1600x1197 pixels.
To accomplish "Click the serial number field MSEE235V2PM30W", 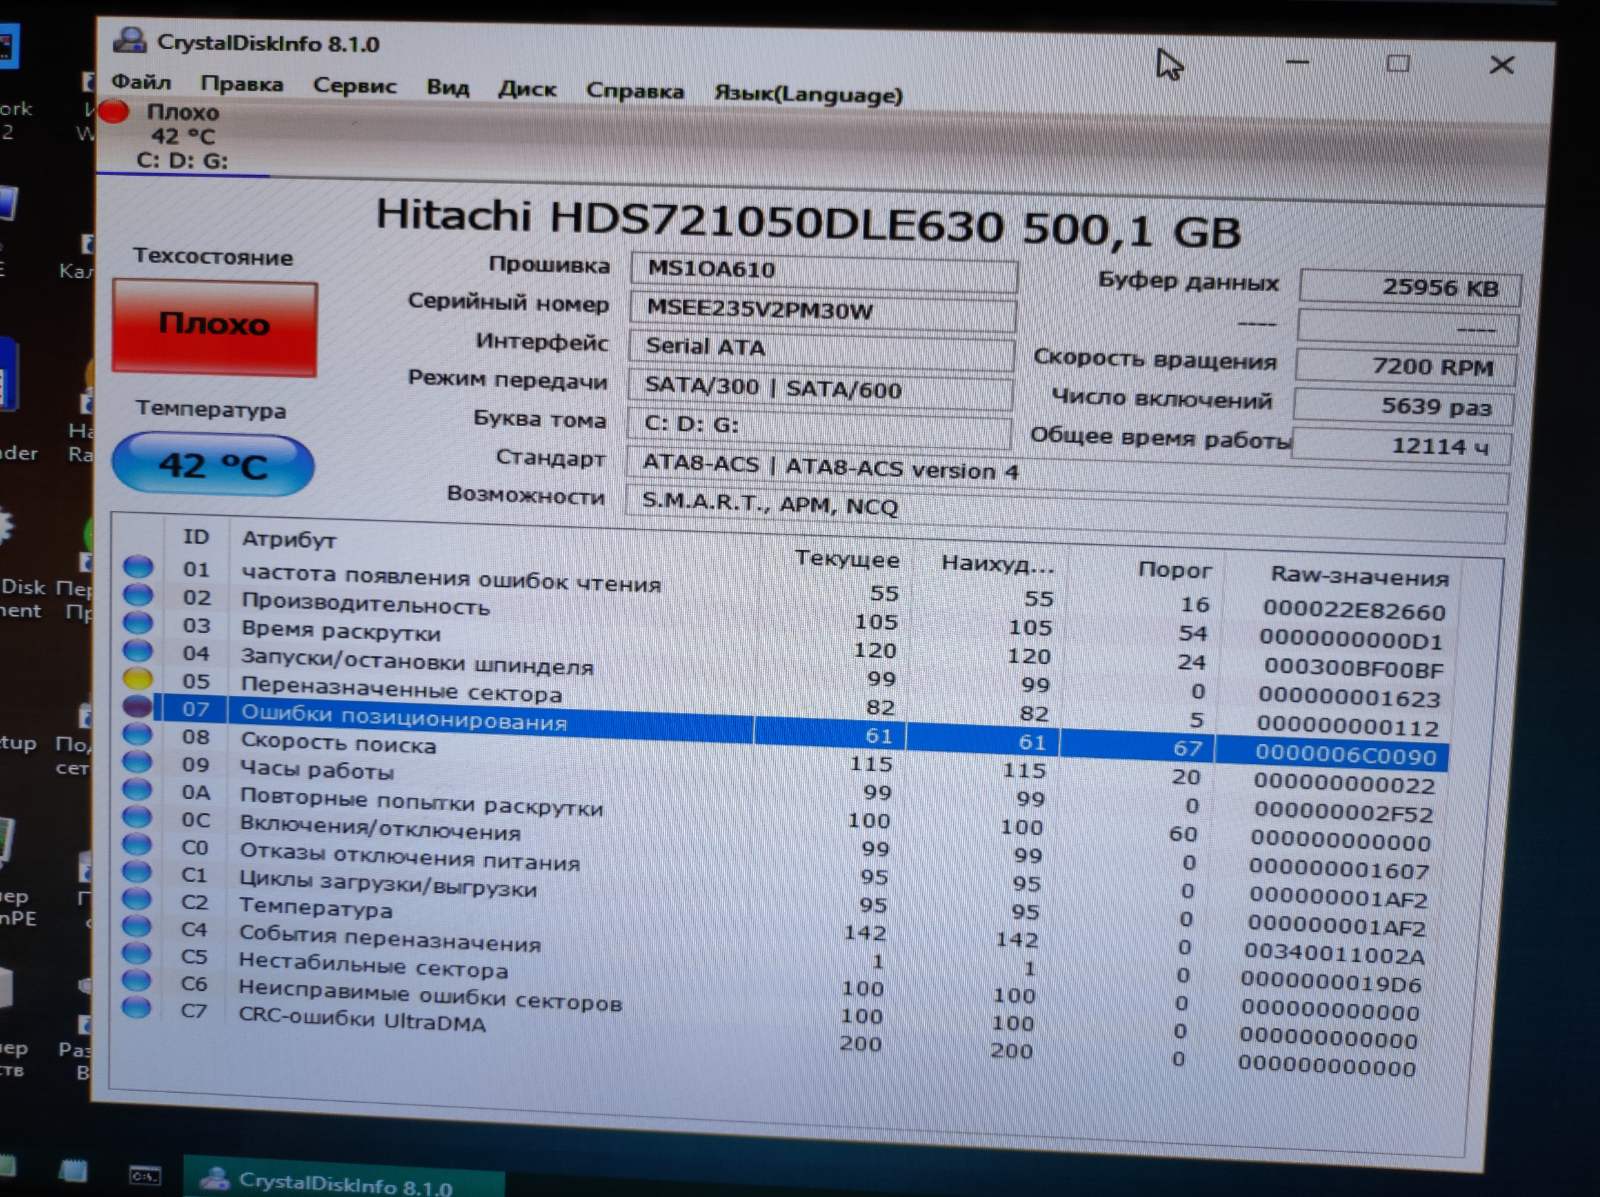I will 823,310.
